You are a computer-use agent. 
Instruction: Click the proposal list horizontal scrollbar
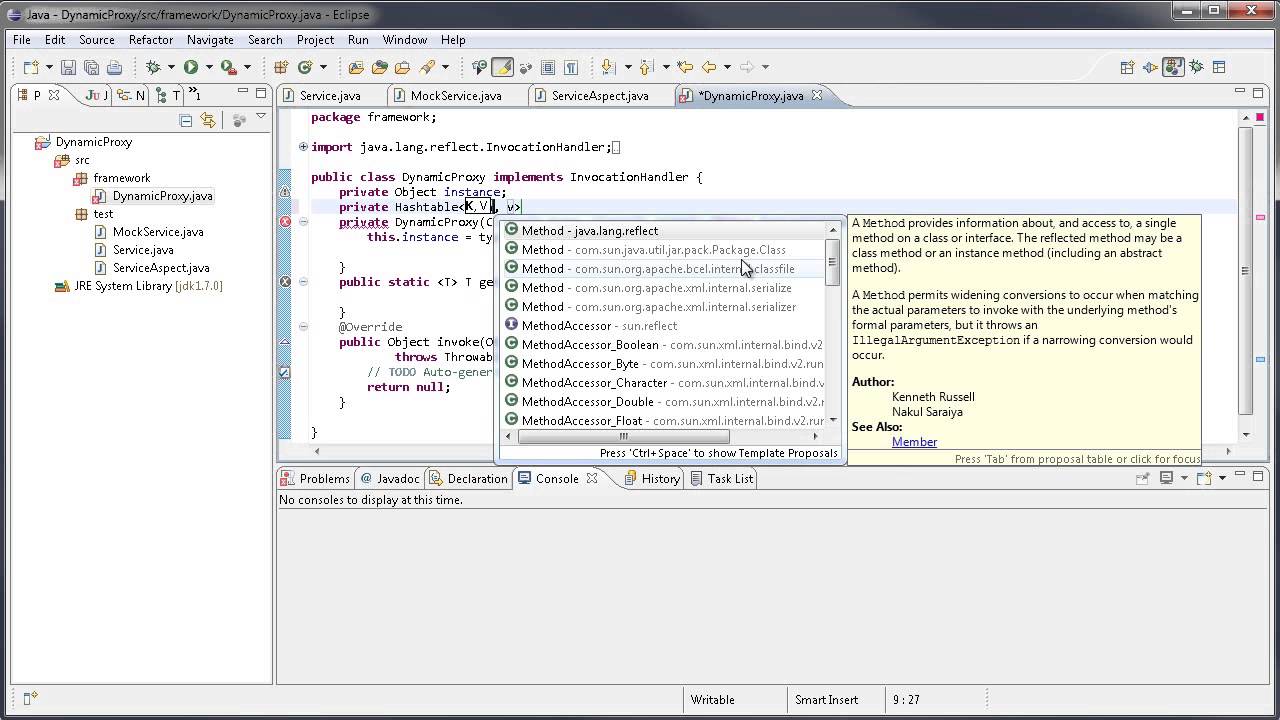point(624,436)
